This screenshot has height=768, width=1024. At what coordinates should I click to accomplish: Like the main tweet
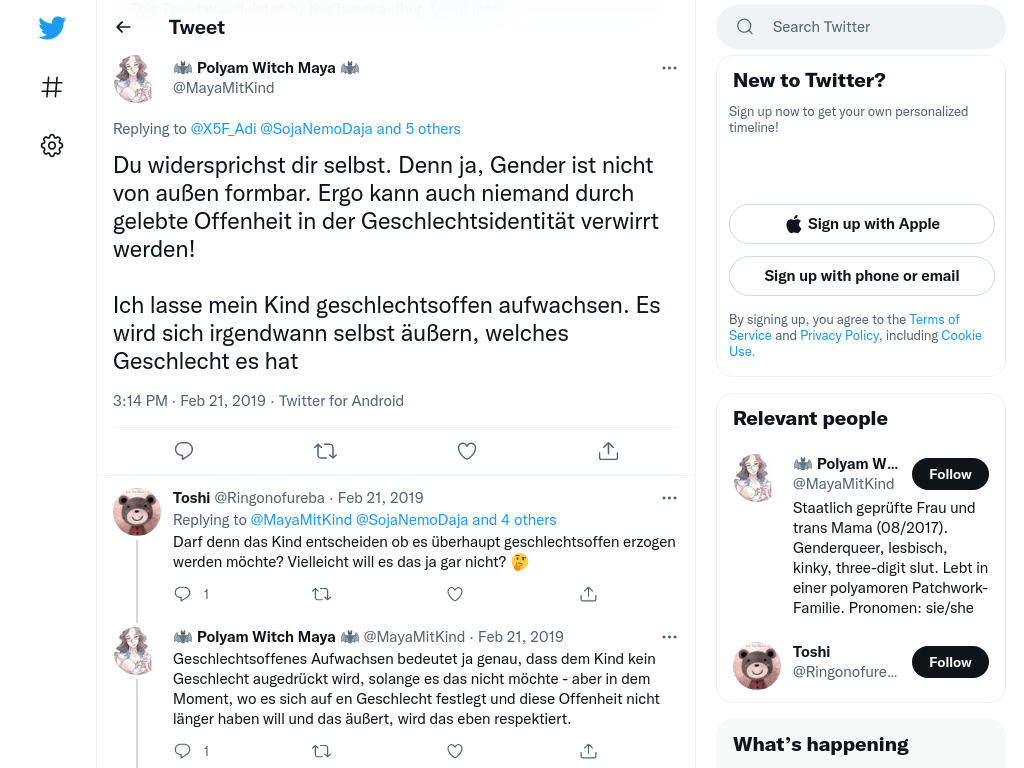click(x=466, y=451)
